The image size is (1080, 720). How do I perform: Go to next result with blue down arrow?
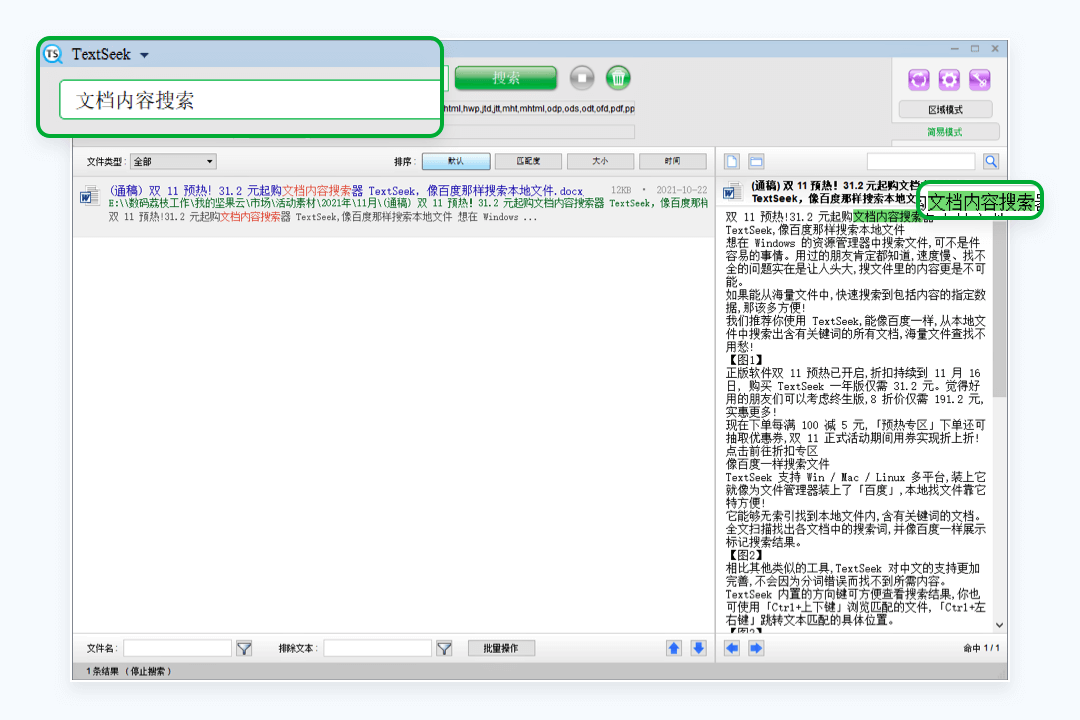click(x=698, y=648)
